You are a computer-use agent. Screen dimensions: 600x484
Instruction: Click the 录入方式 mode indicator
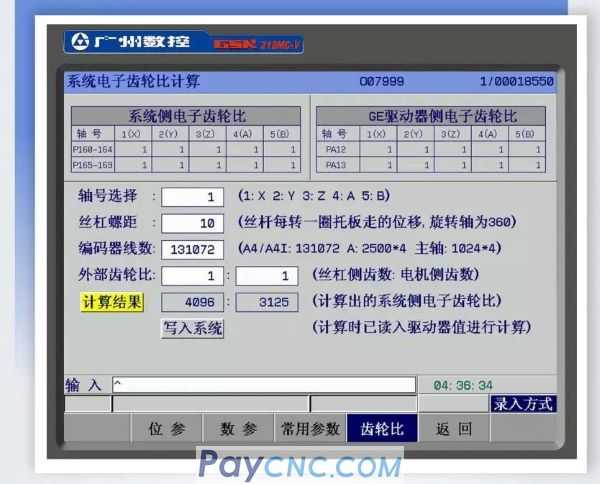522,404
